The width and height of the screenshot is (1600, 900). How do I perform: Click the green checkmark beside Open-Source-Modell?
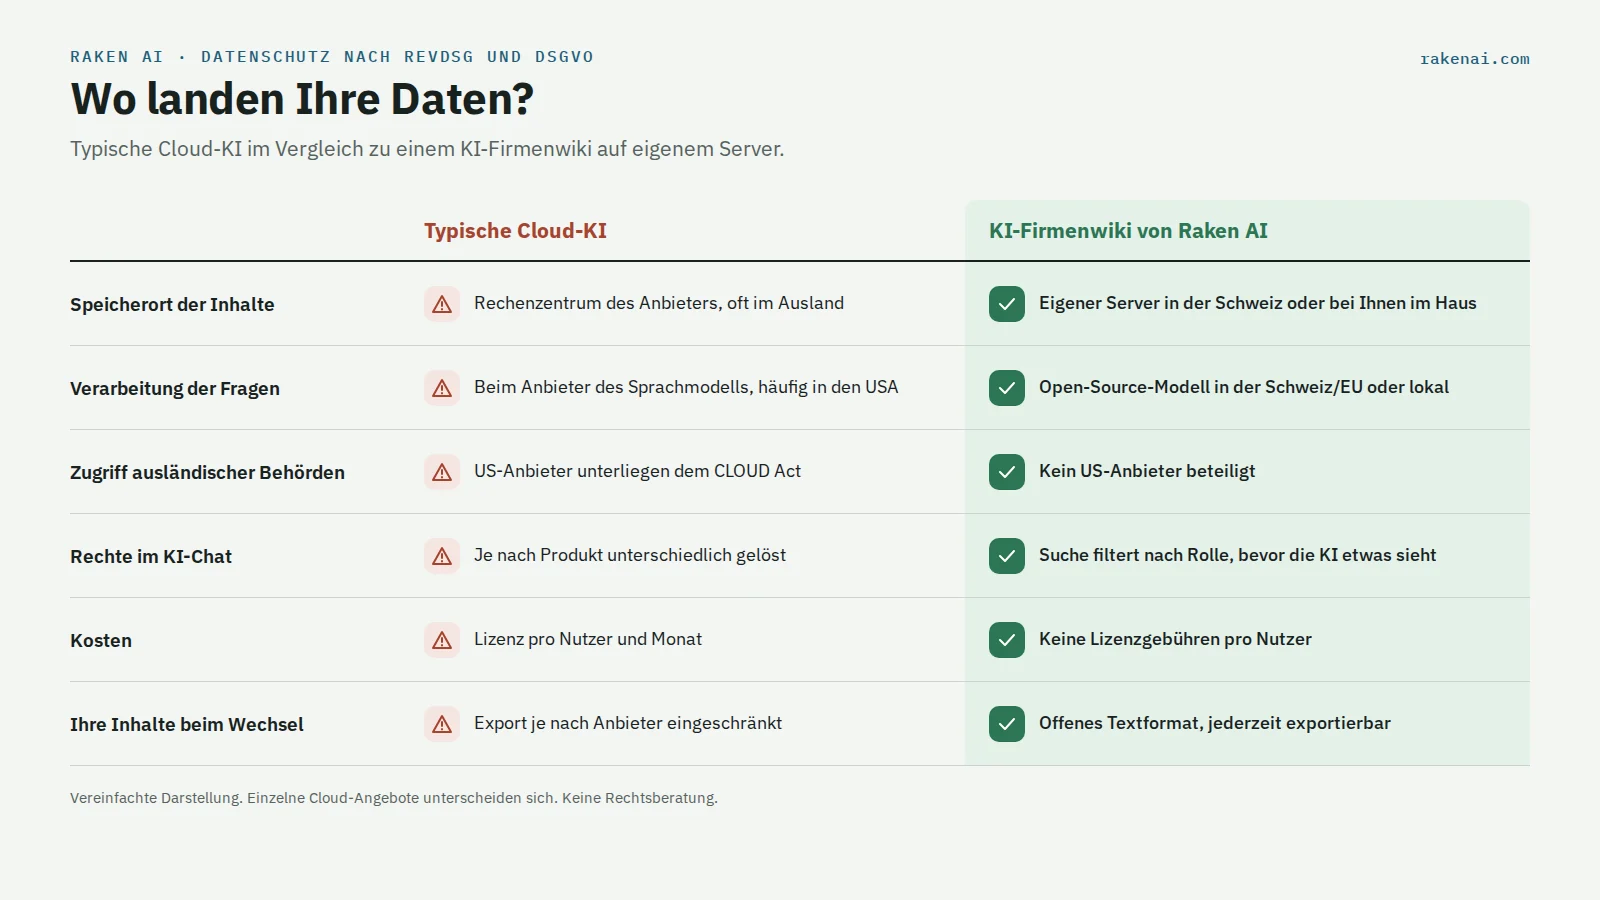(x=1007, y=388)
